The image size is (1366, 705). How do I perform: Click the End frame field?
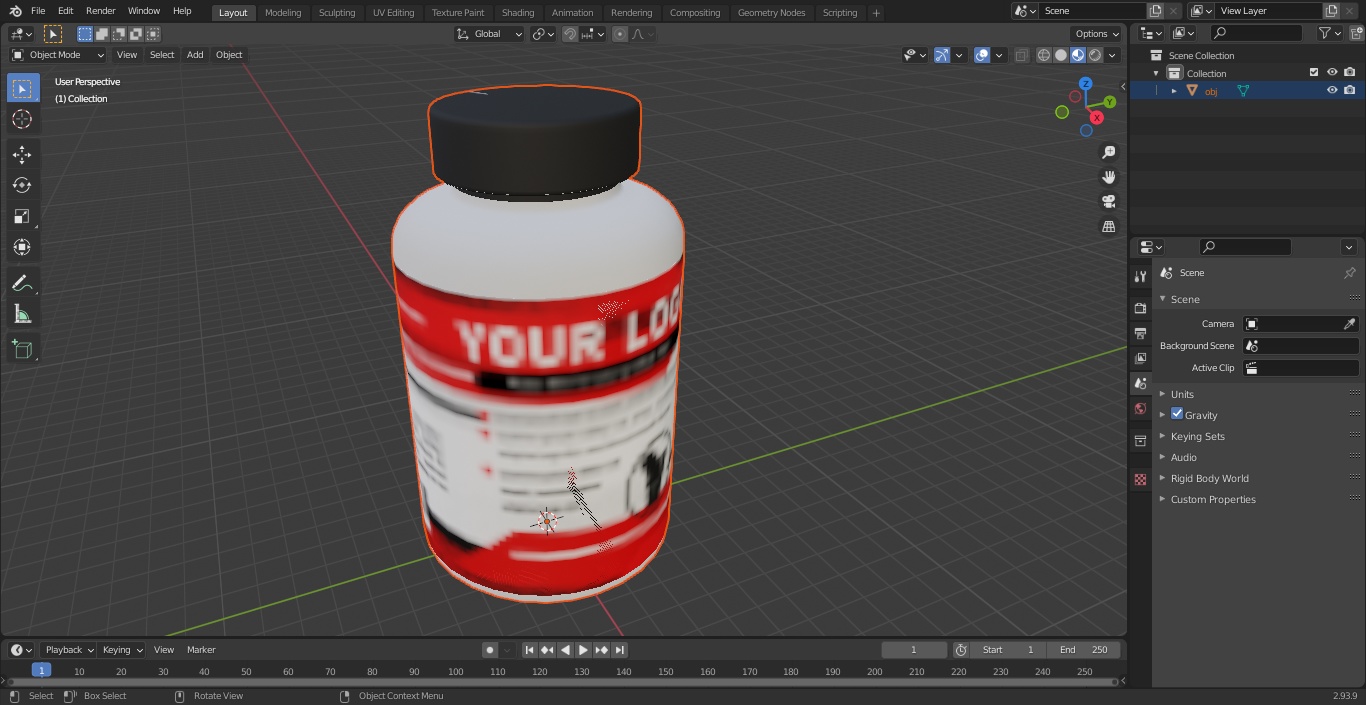pyautogui.click(x=1083, y=650)
